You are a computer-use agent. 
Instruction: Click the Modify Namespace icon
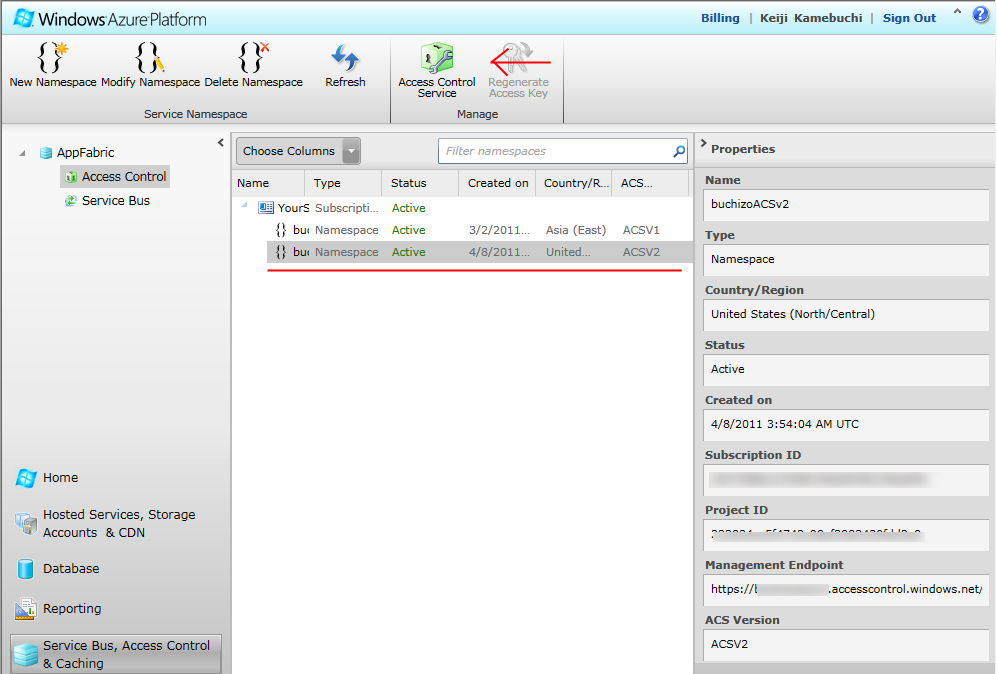[150, 57]
